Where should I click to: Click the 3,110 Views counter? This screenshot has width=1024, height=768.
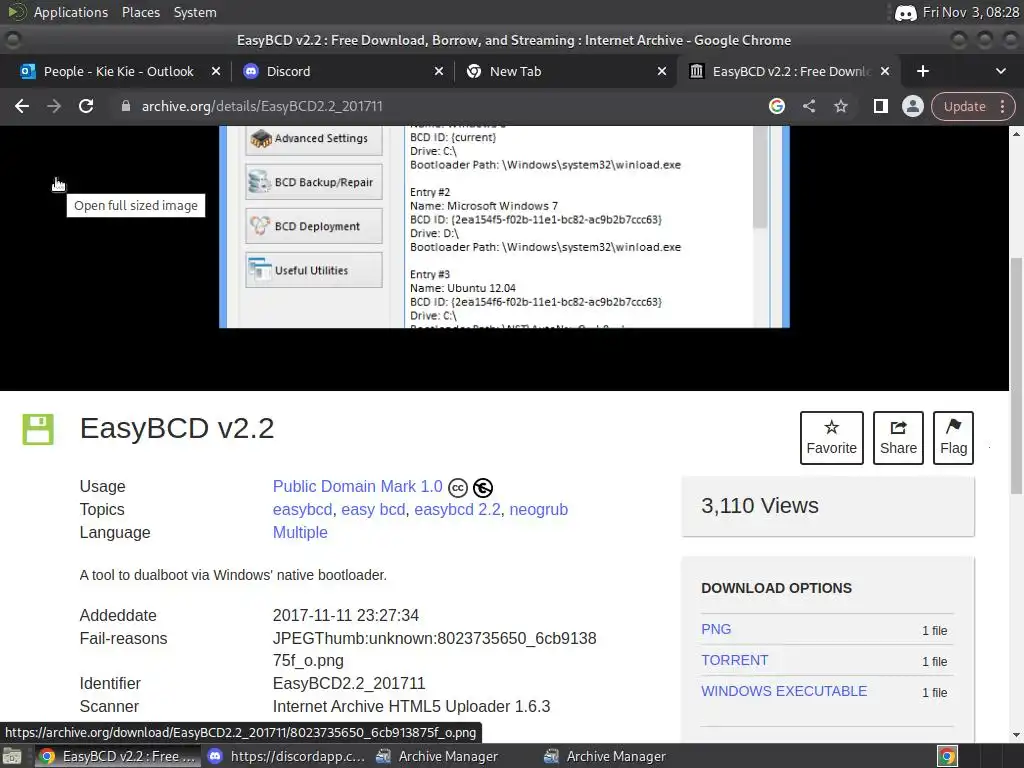(x=760, y=505)
